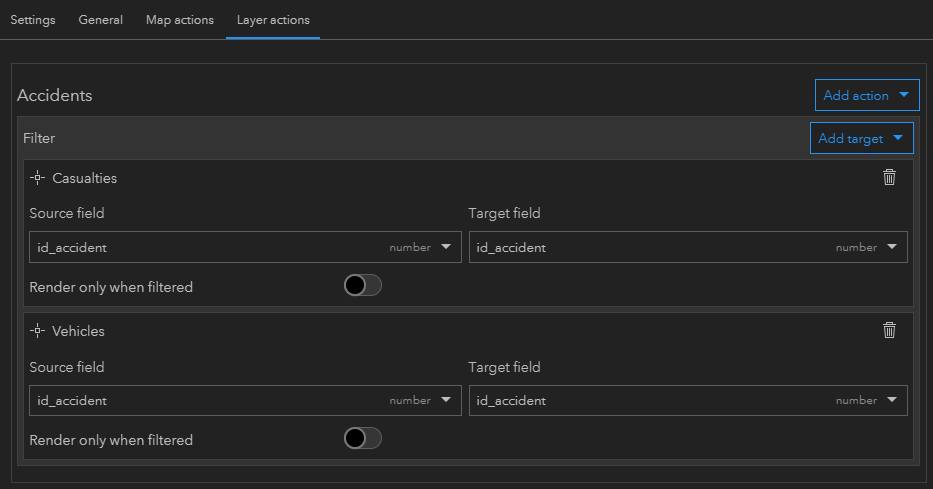Delete the Vehicles target with trash icon
933x489 pixels.
pos(889,331)
